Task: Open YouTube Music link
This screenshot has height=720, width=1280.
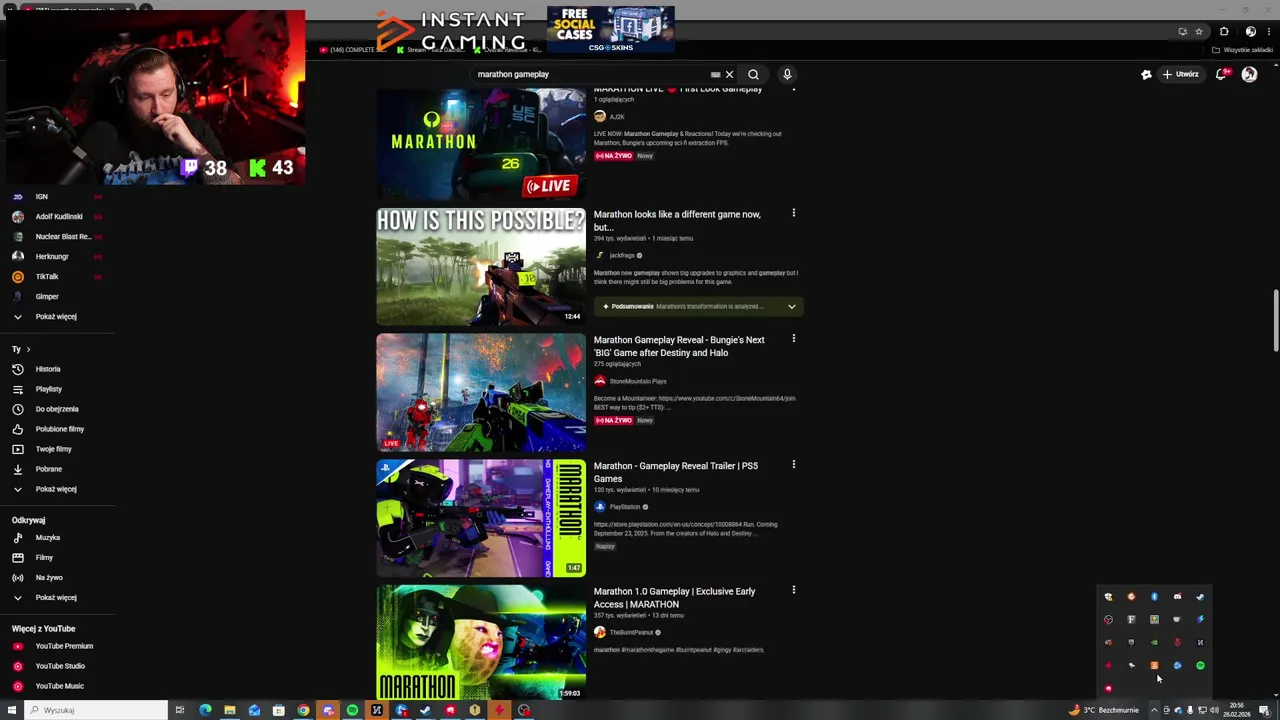Action: [x=59, y=686]
